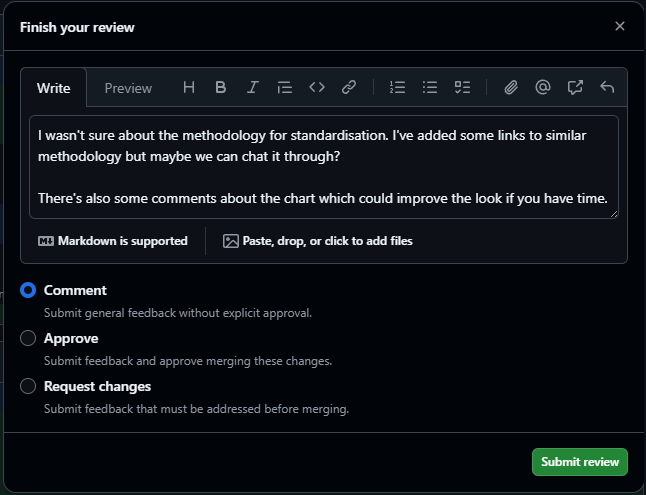
Task: Add a link using the link icon
Action: click(x=349, y=88)
